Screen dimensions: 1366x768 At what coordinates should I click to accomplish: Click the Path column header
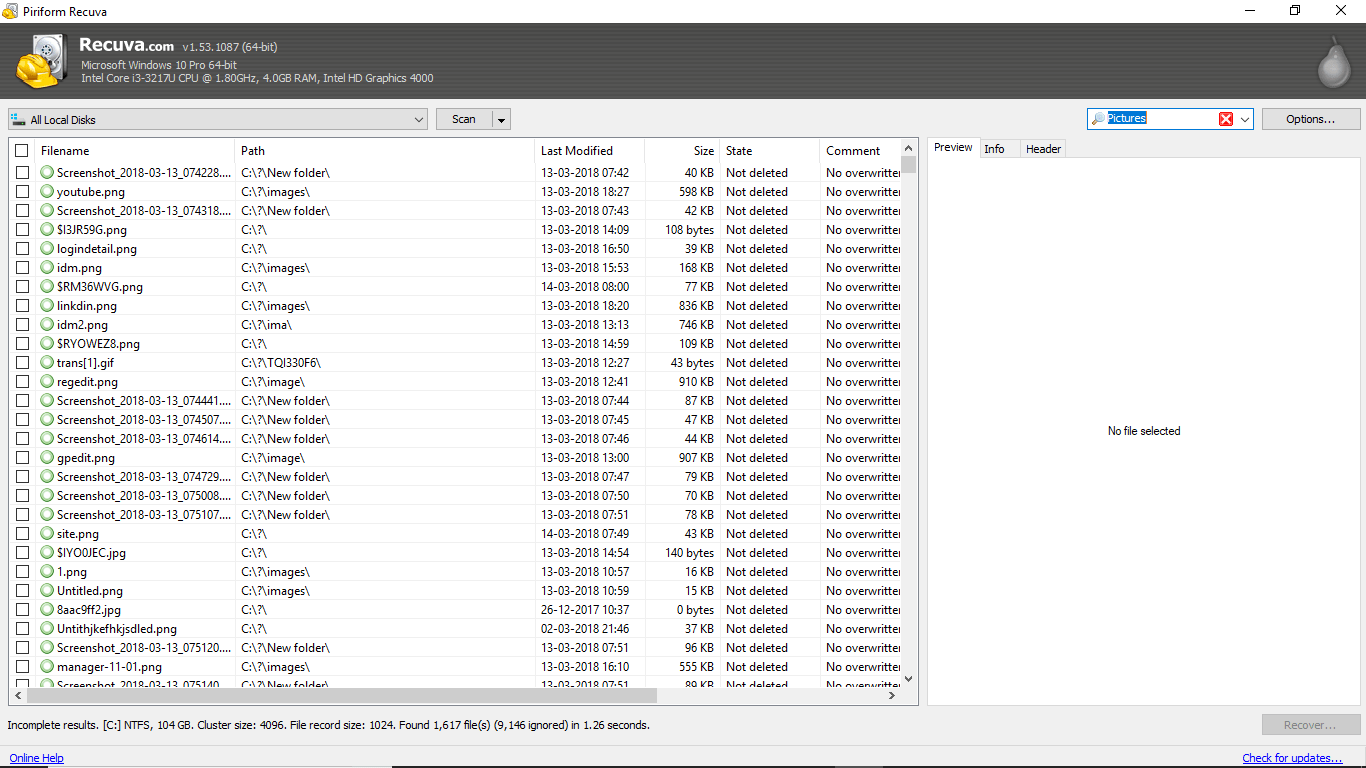point(385,151)
